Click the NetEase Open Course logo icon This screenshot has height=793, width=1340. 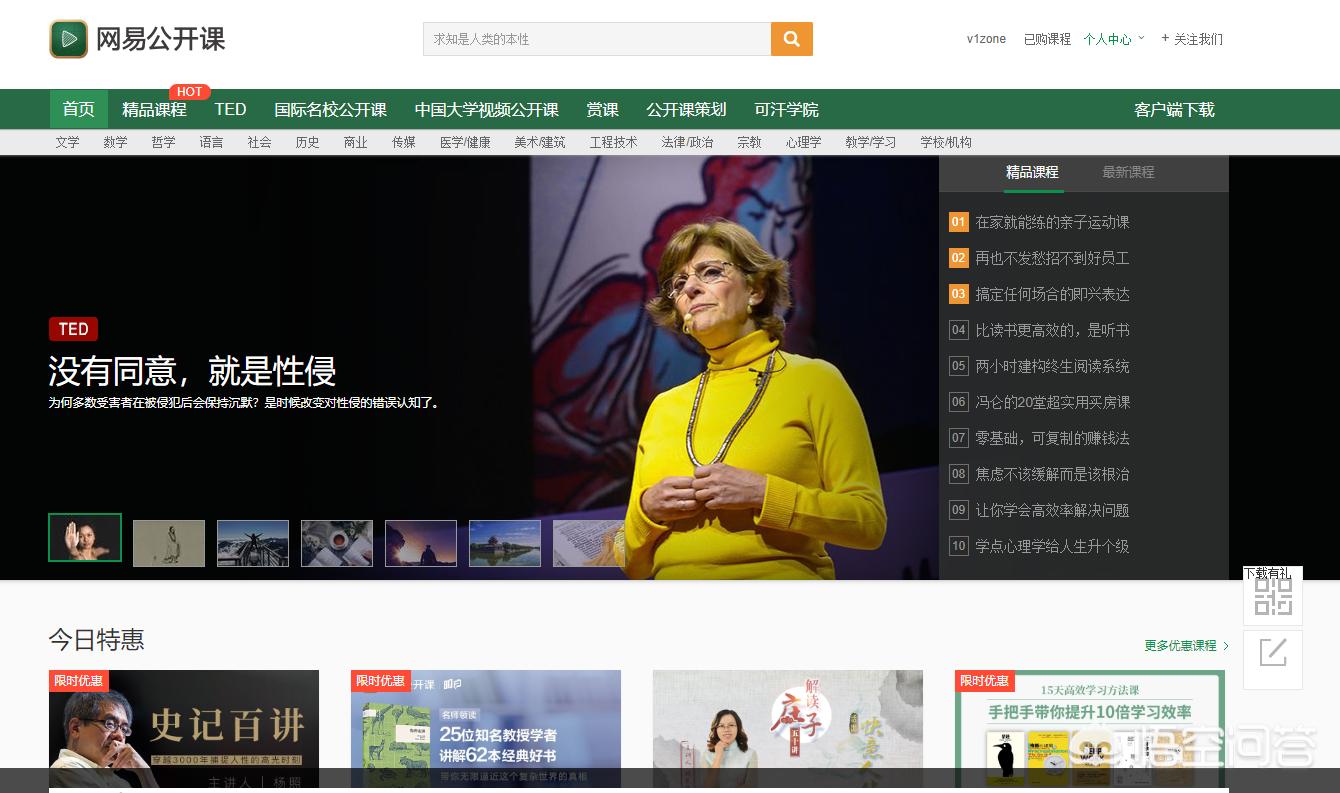pyautogui.click(x=69, y=39)
